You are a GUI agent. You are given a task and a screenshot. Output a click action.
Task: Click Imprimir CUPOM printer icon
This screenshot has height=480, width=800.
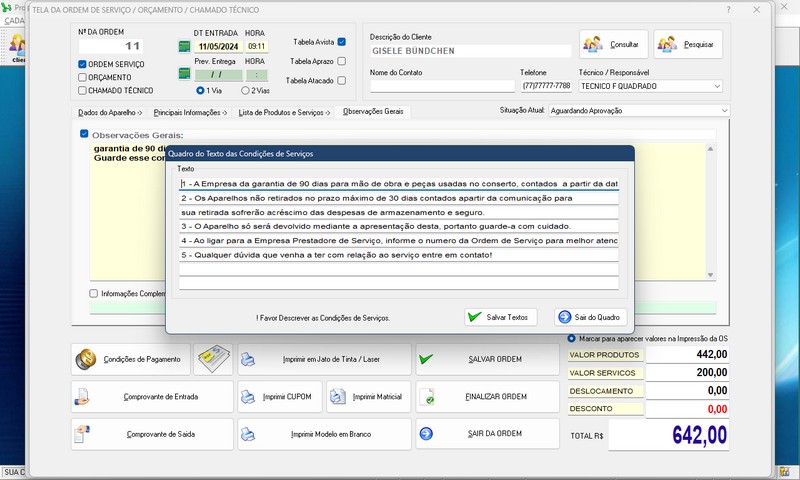(248, 397)
